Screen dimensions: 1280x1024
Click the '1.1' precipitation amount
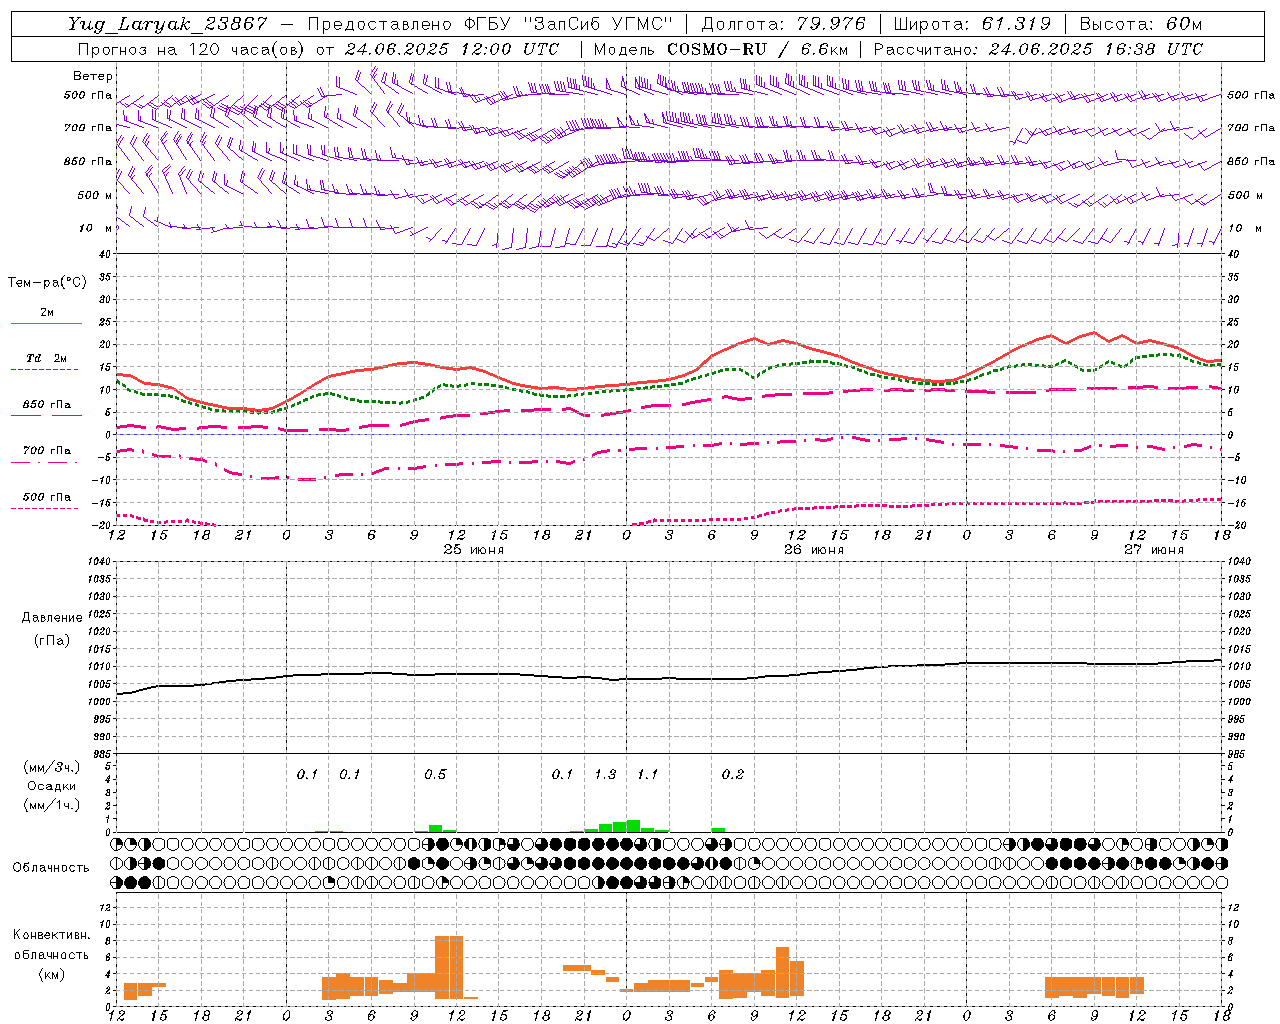(648, 774)
